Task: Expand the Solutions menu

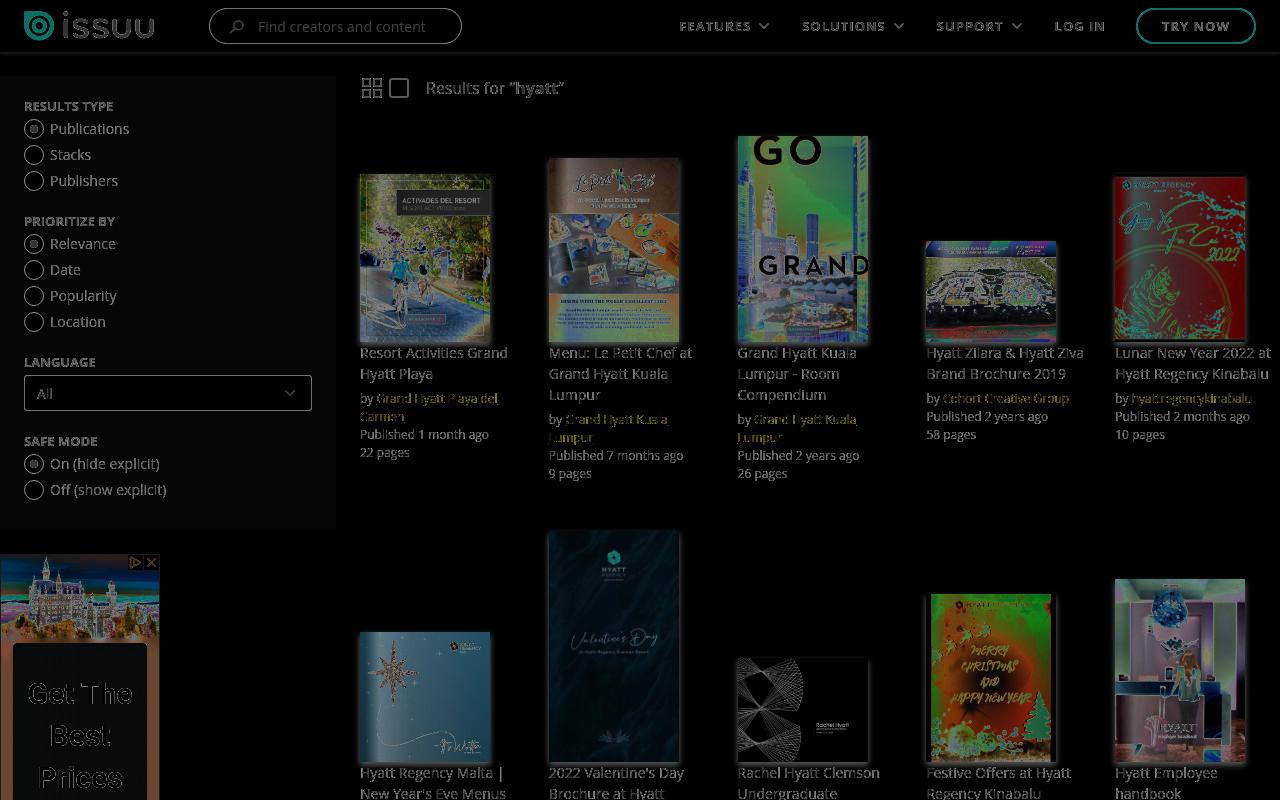Action: tap(853, 26)
